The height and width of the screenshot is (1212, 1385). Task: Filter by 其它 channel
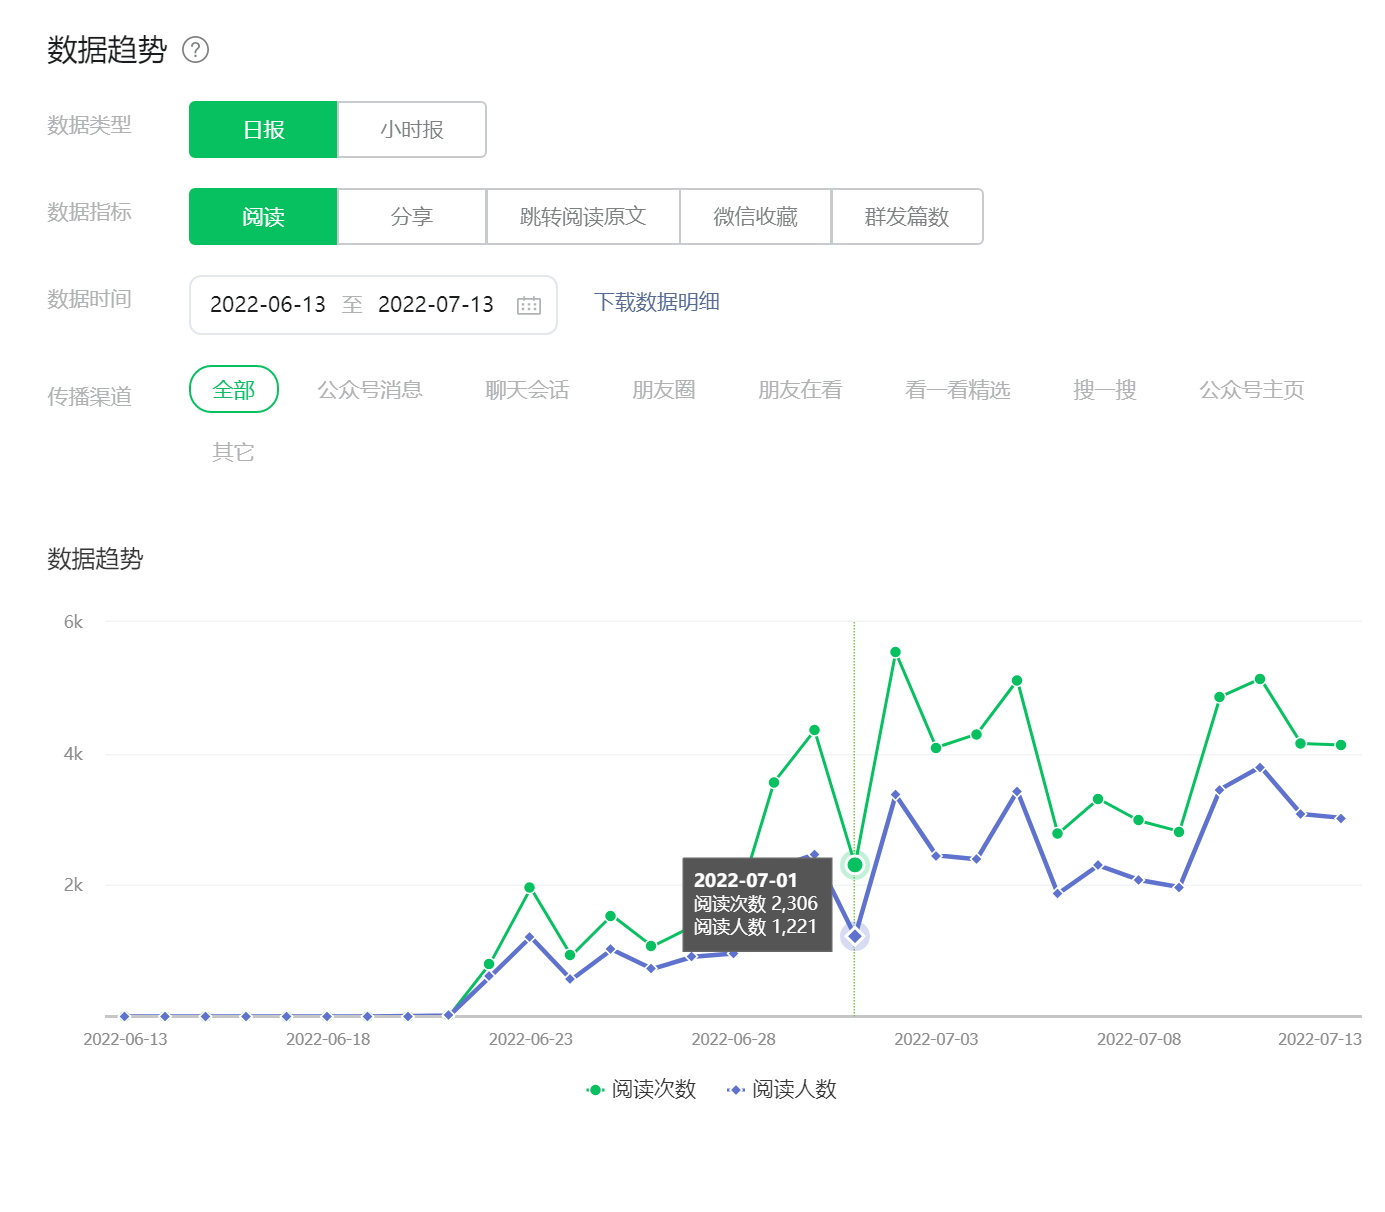233,452
